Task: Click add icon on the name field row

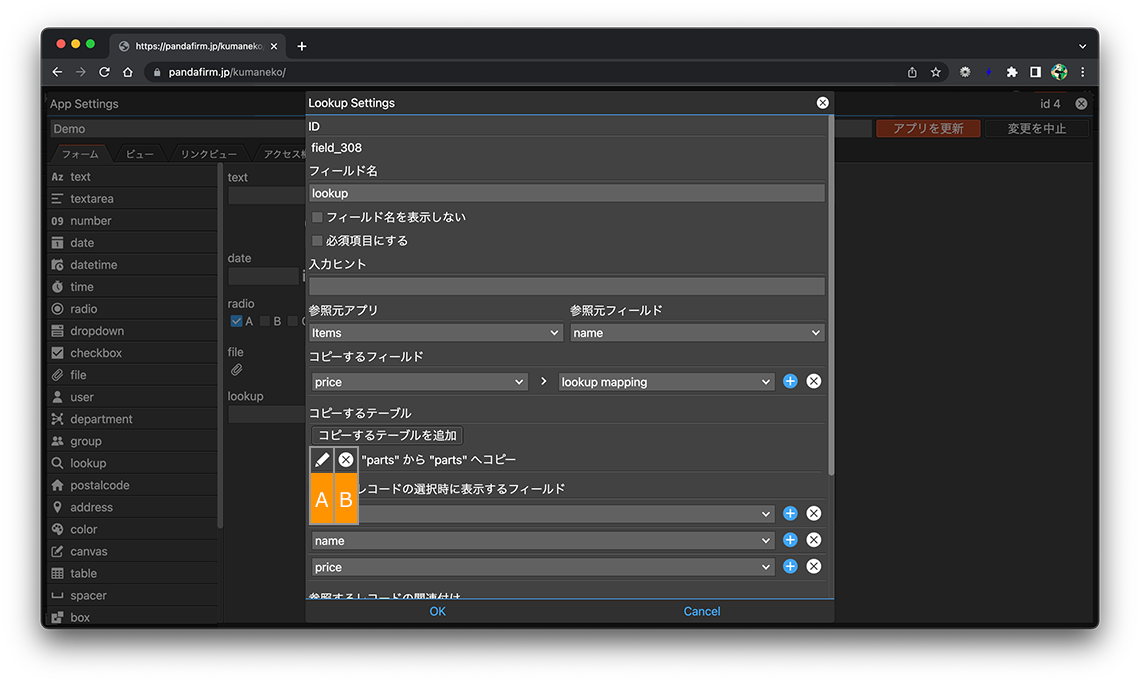Action: click(x=790, y=540)
